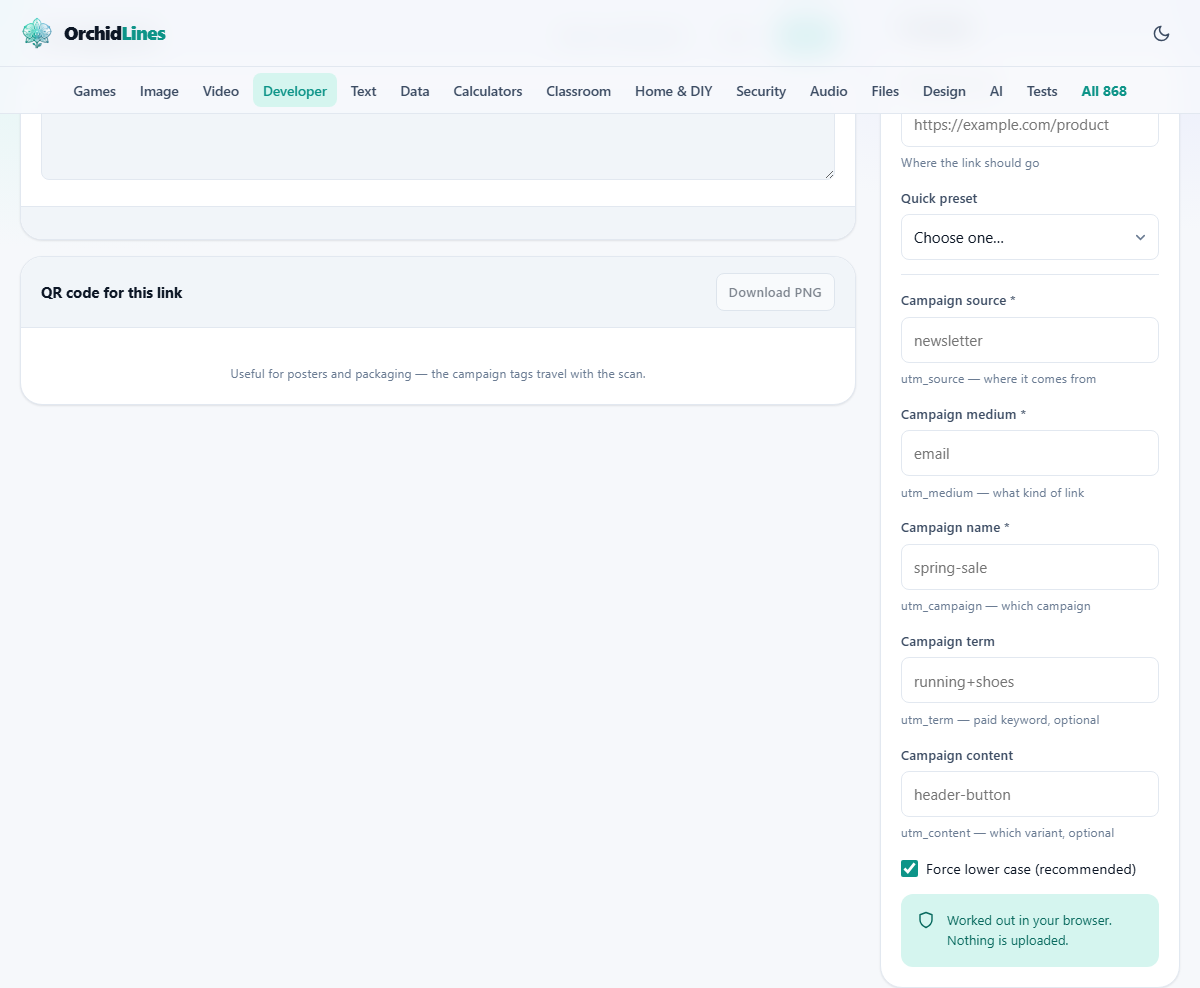
Task: Focus the Campaign name field
Action: [x=1030, y=567]
